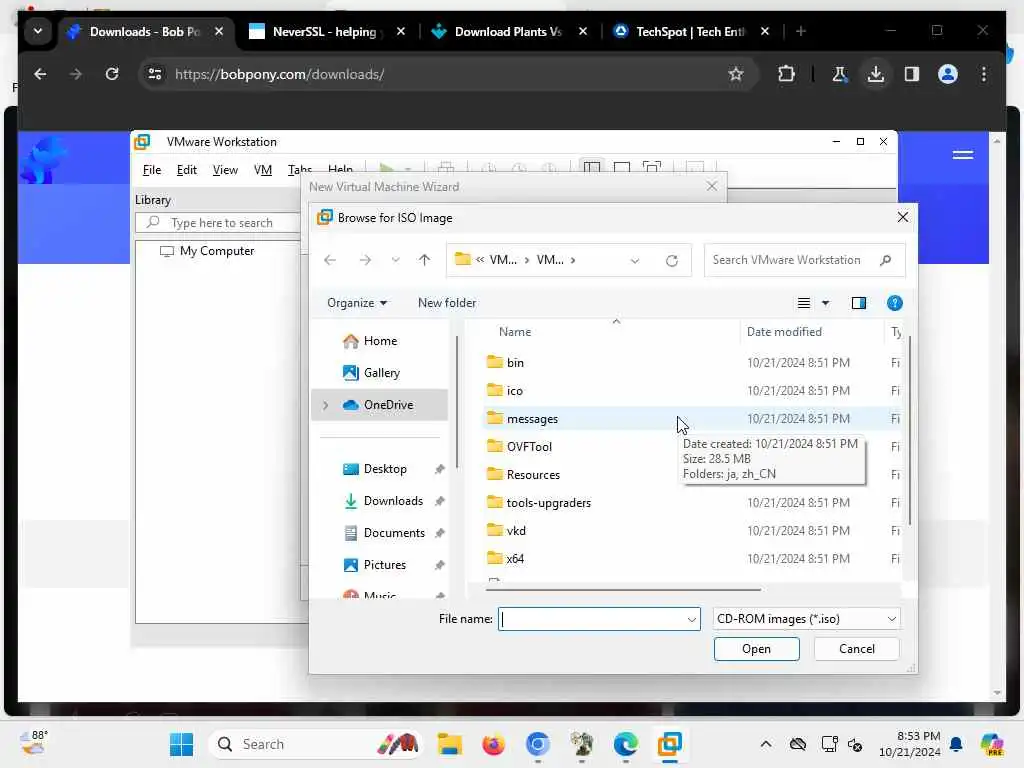The width and height of the screenshot is (1024, 768).
Task: Go to Home in navigation pane
Action: (x=380, y=341)
